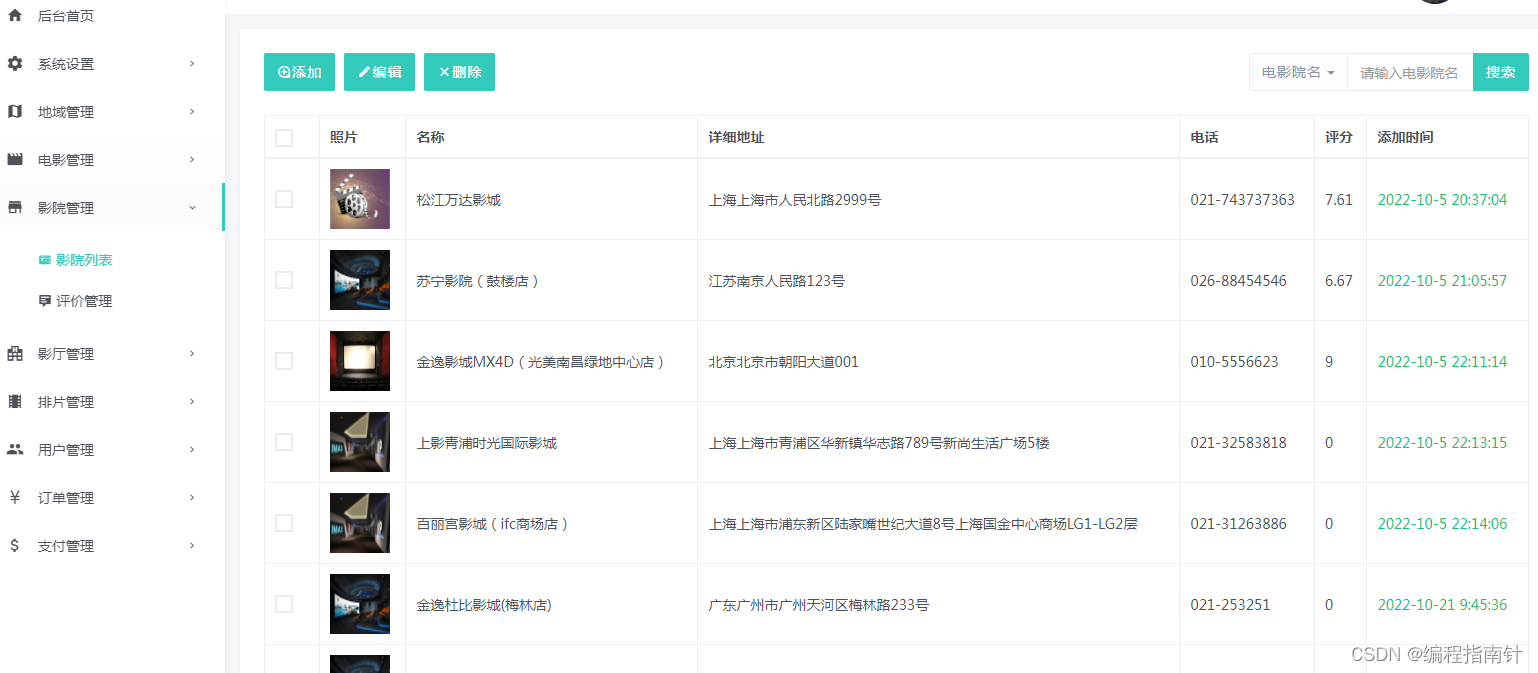Collapse the 影院管理 menu chevron
Screen dimensions: 1538x673
pos(192,208)
